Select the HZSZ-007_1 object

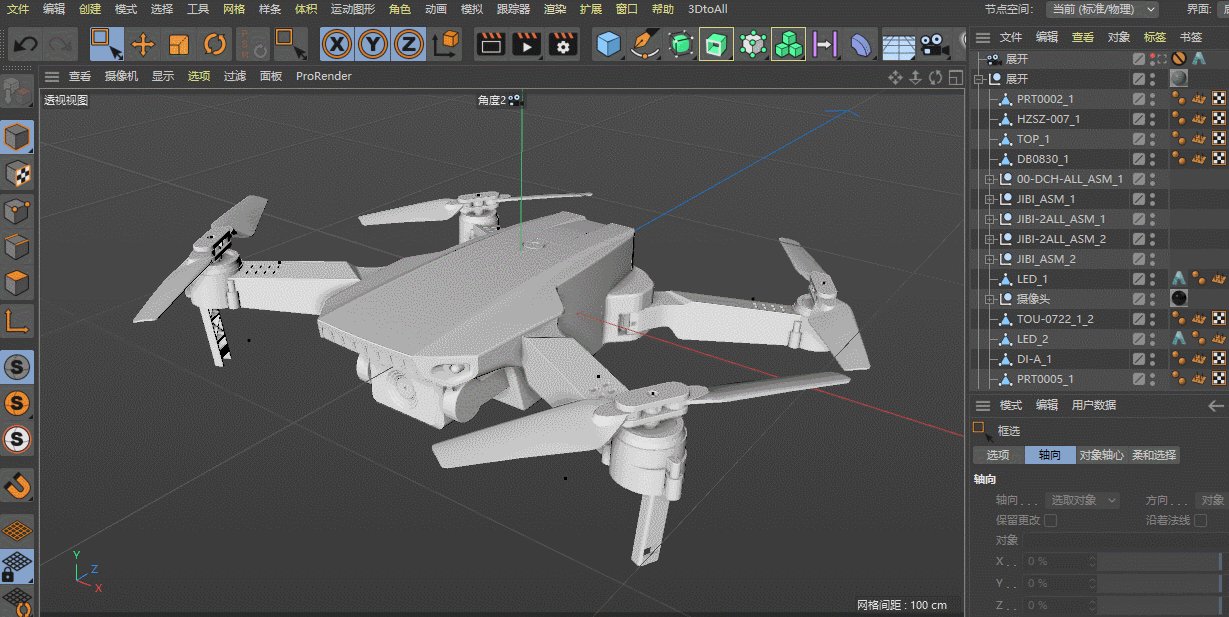click(x=1048, y=119)
